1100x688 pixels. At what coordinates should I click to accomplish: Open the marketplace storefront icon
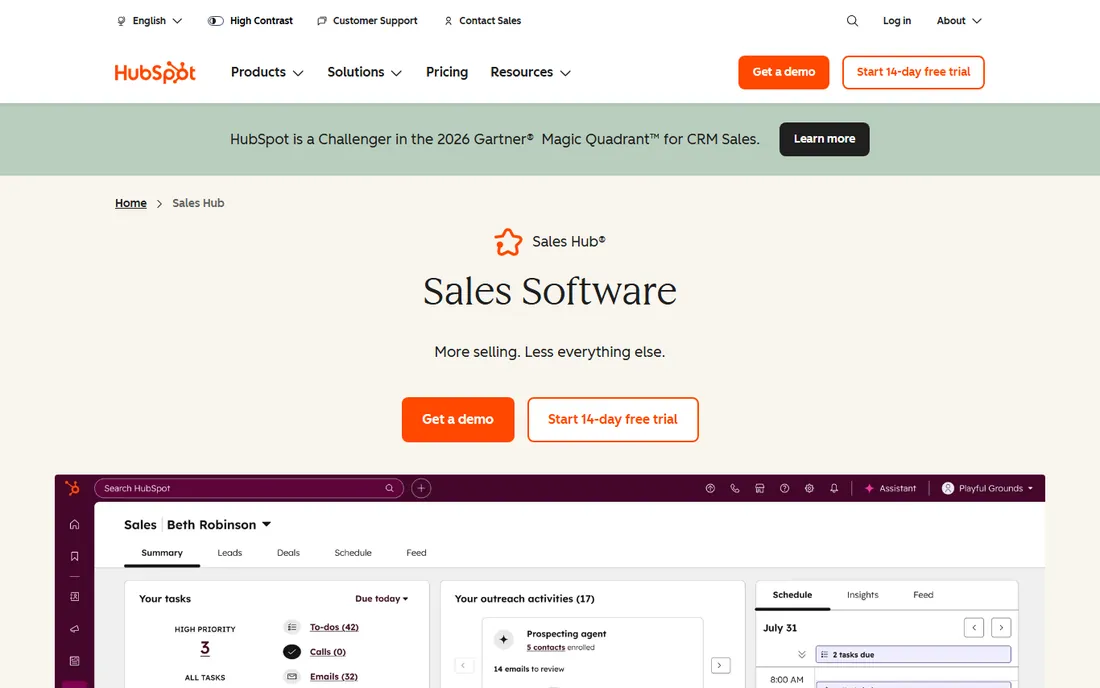click(760, 488)
